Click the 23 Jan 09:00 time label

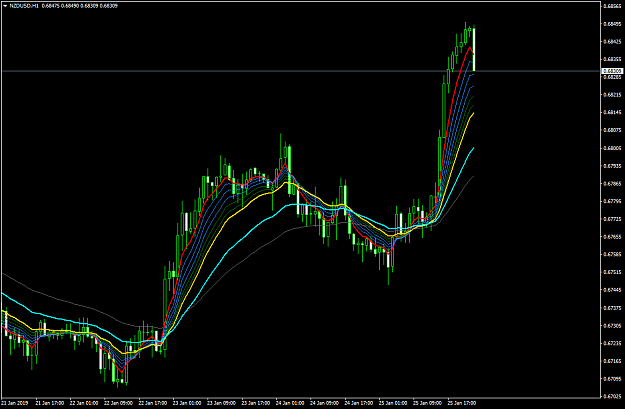[x=222, y=403]
